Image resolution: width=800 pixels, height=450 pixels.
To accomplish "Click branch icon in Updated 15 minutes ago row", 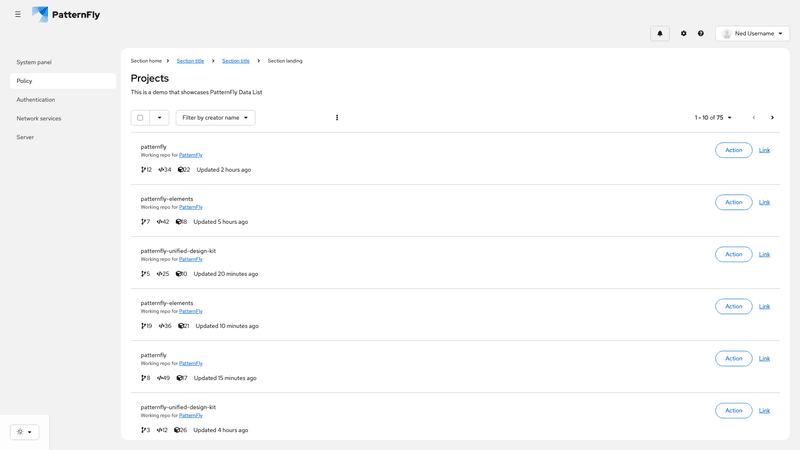I will (143, 378).
